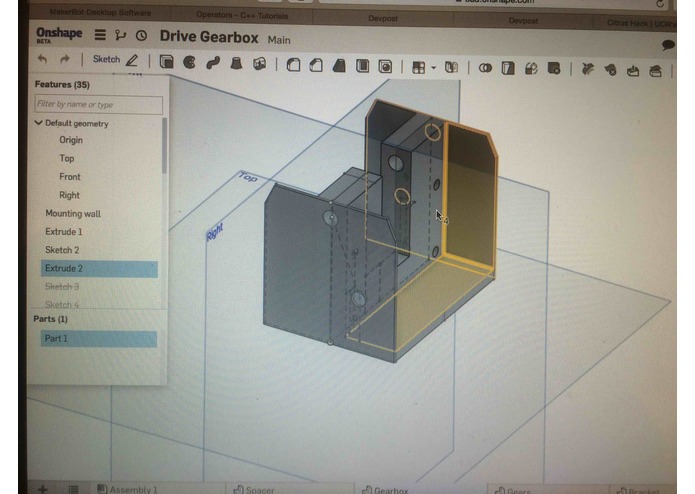The height and width of the screenshot is (494, 695).
Task: Select the Loft tool icon
Action: 236,63
